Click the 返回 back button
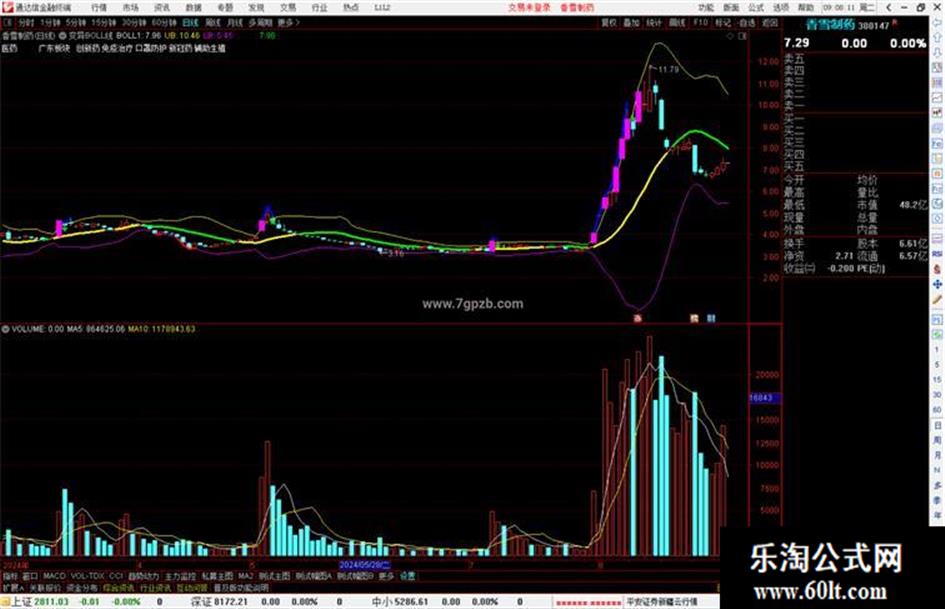The width and height of the screenshot is (945, 609). [x=770, y=22]
